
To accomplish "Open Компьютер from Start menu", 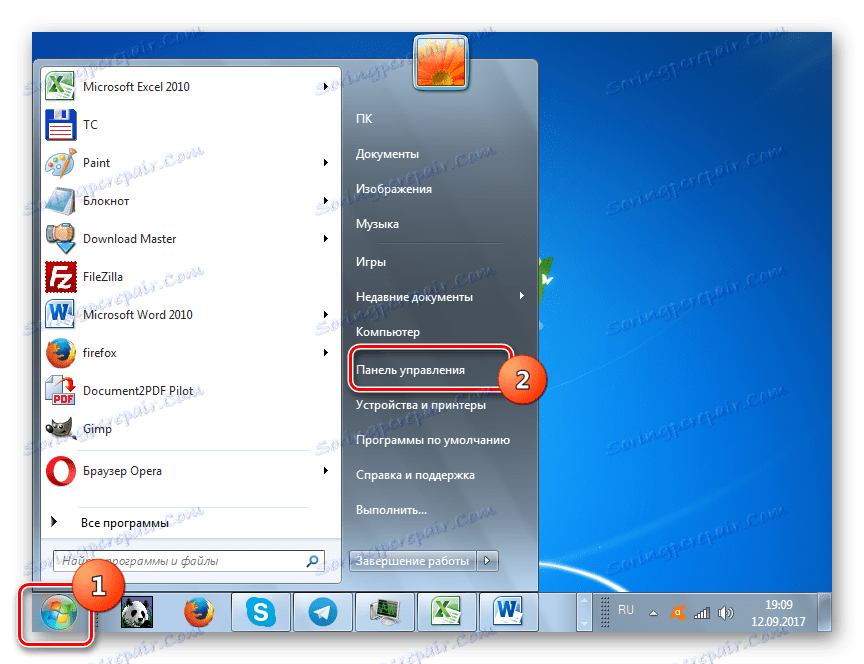I will [388, 332].
